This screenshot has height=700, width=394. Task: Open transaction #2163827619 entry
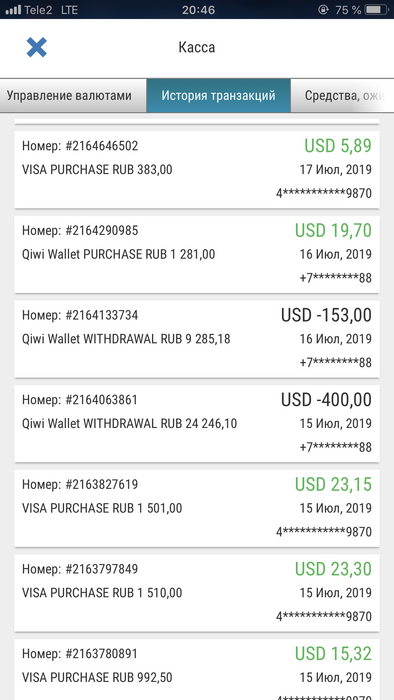click(x=197, y=508)
